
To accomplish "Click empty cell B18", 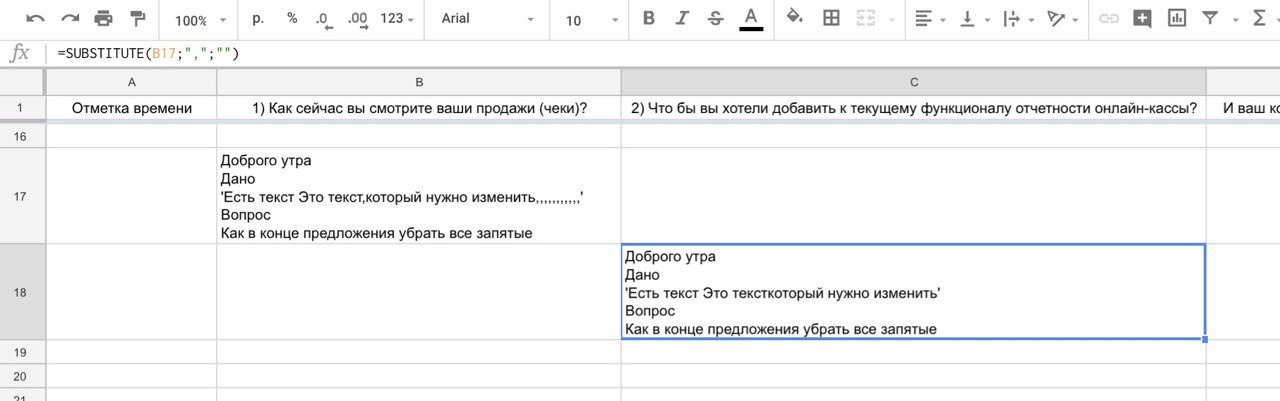I will (419, 292).
